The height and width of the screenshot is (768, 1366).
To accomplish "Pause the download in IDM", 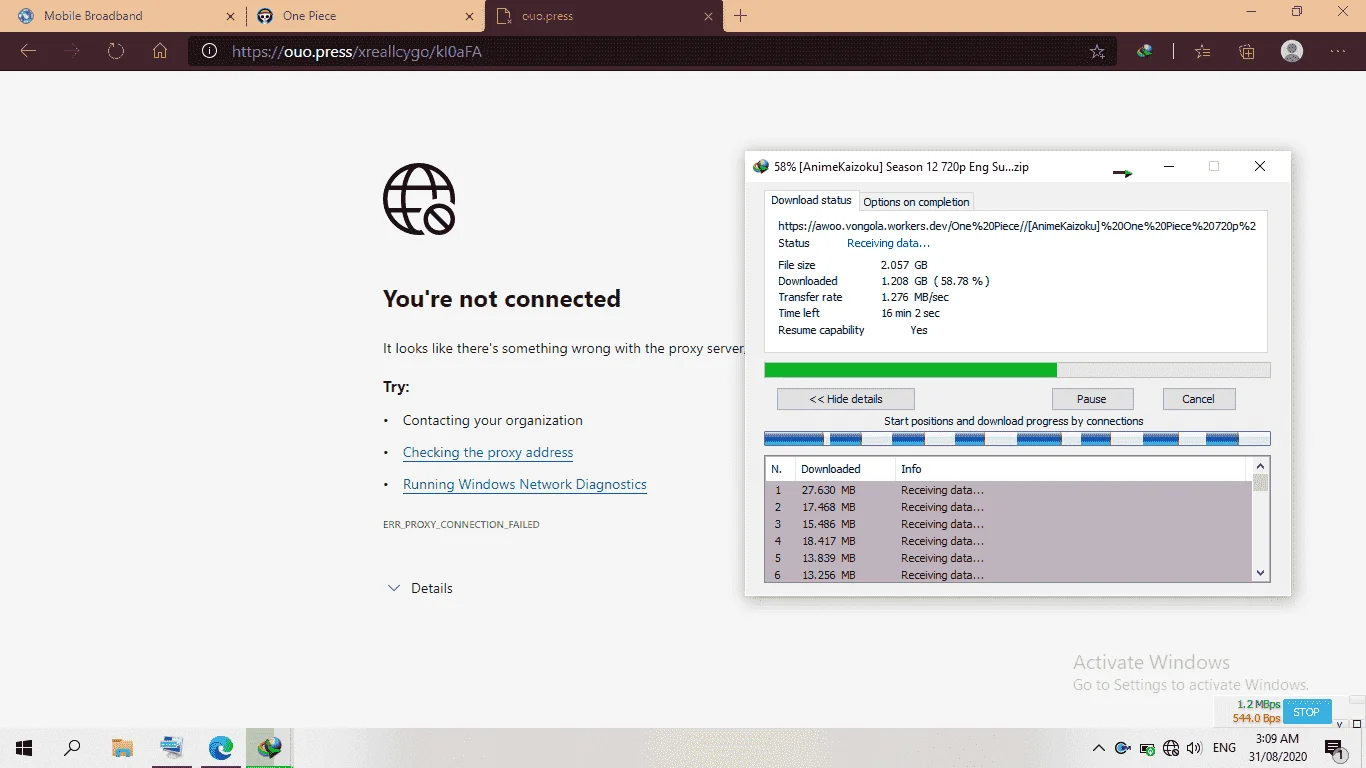I will [x=1091, y=399].
